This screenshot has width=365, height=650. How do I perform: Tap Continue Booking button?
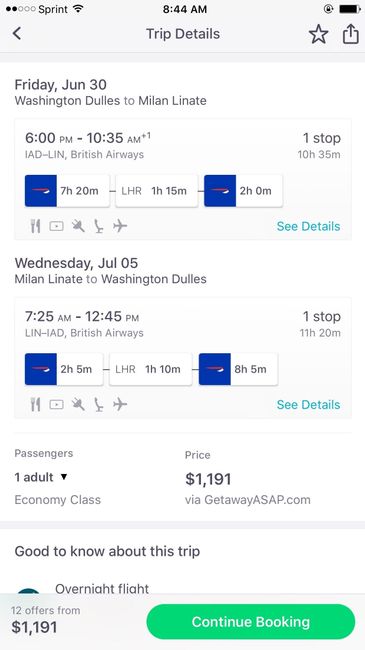(x=251, y=622)
